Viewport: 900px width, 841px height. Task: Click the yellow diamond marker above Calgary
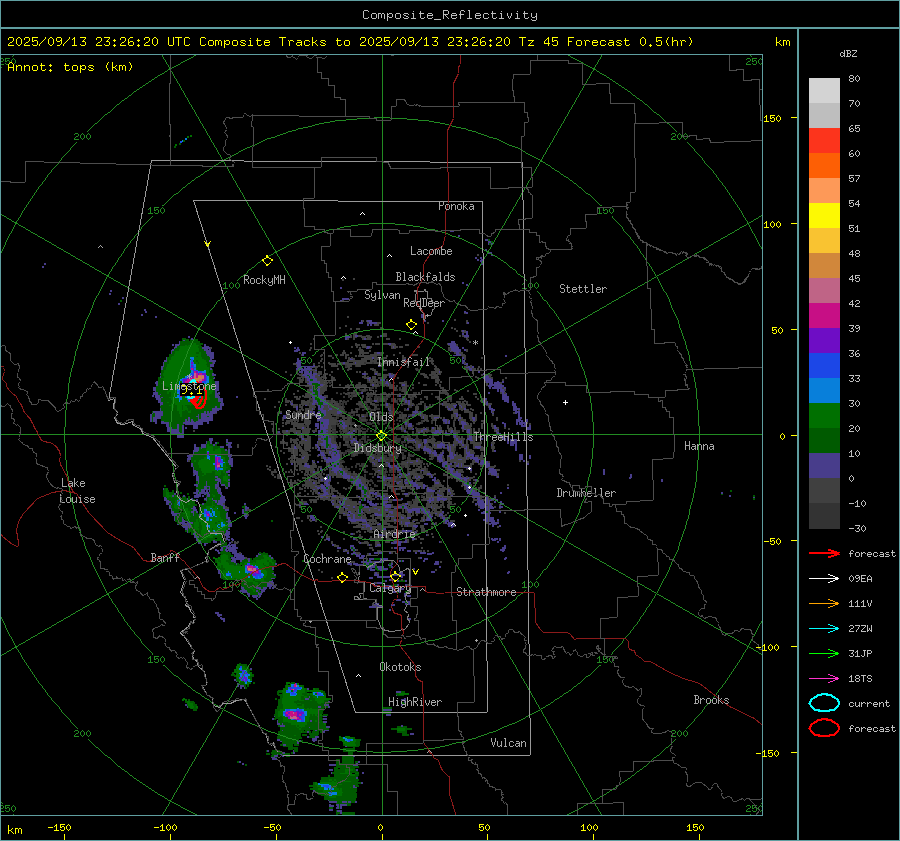395,576
